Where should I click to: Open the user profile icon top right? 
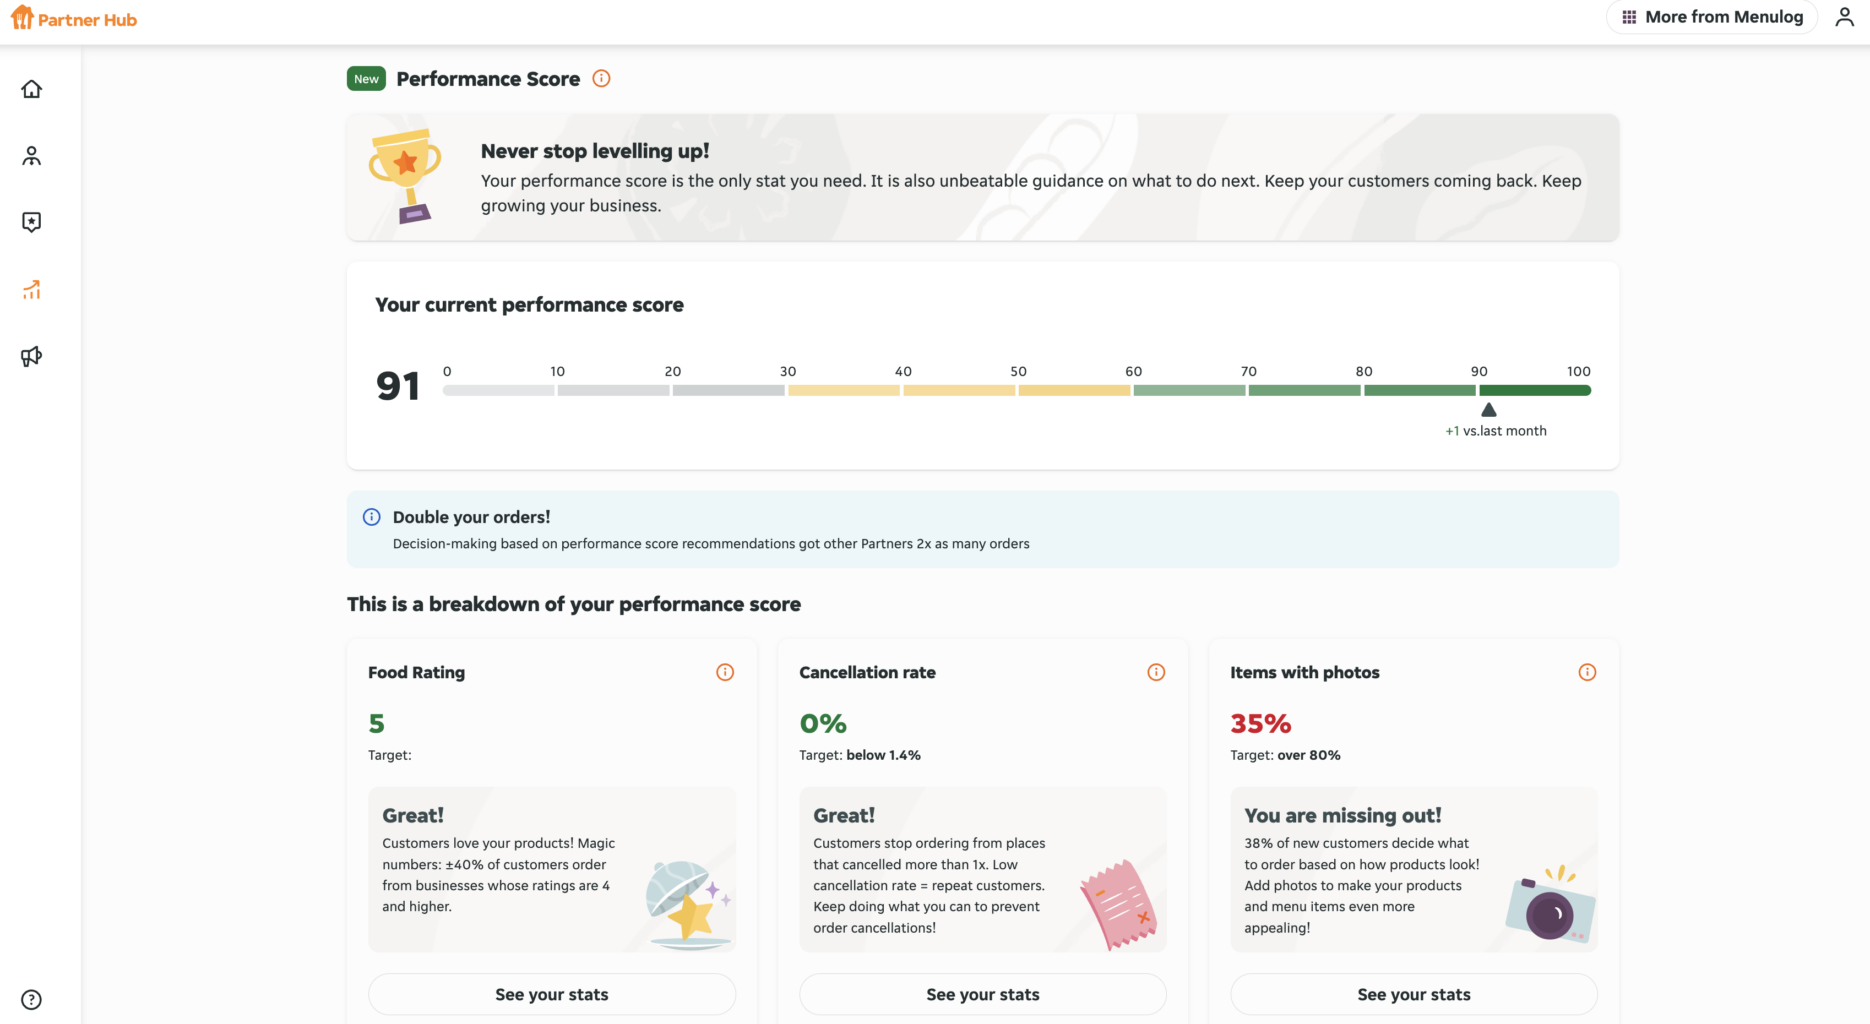[1845, 17]
